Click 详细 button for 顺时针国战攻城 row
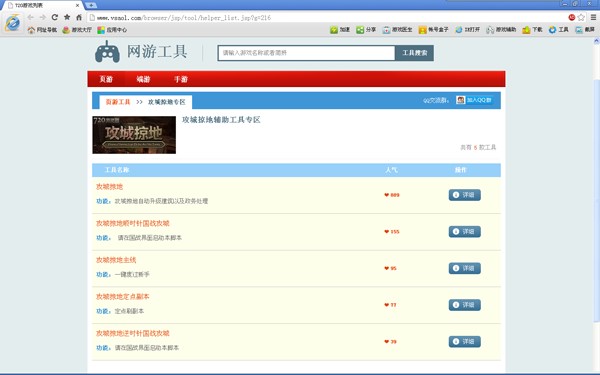The width and height of the screenshot is (600, 375). pos(465,232)
